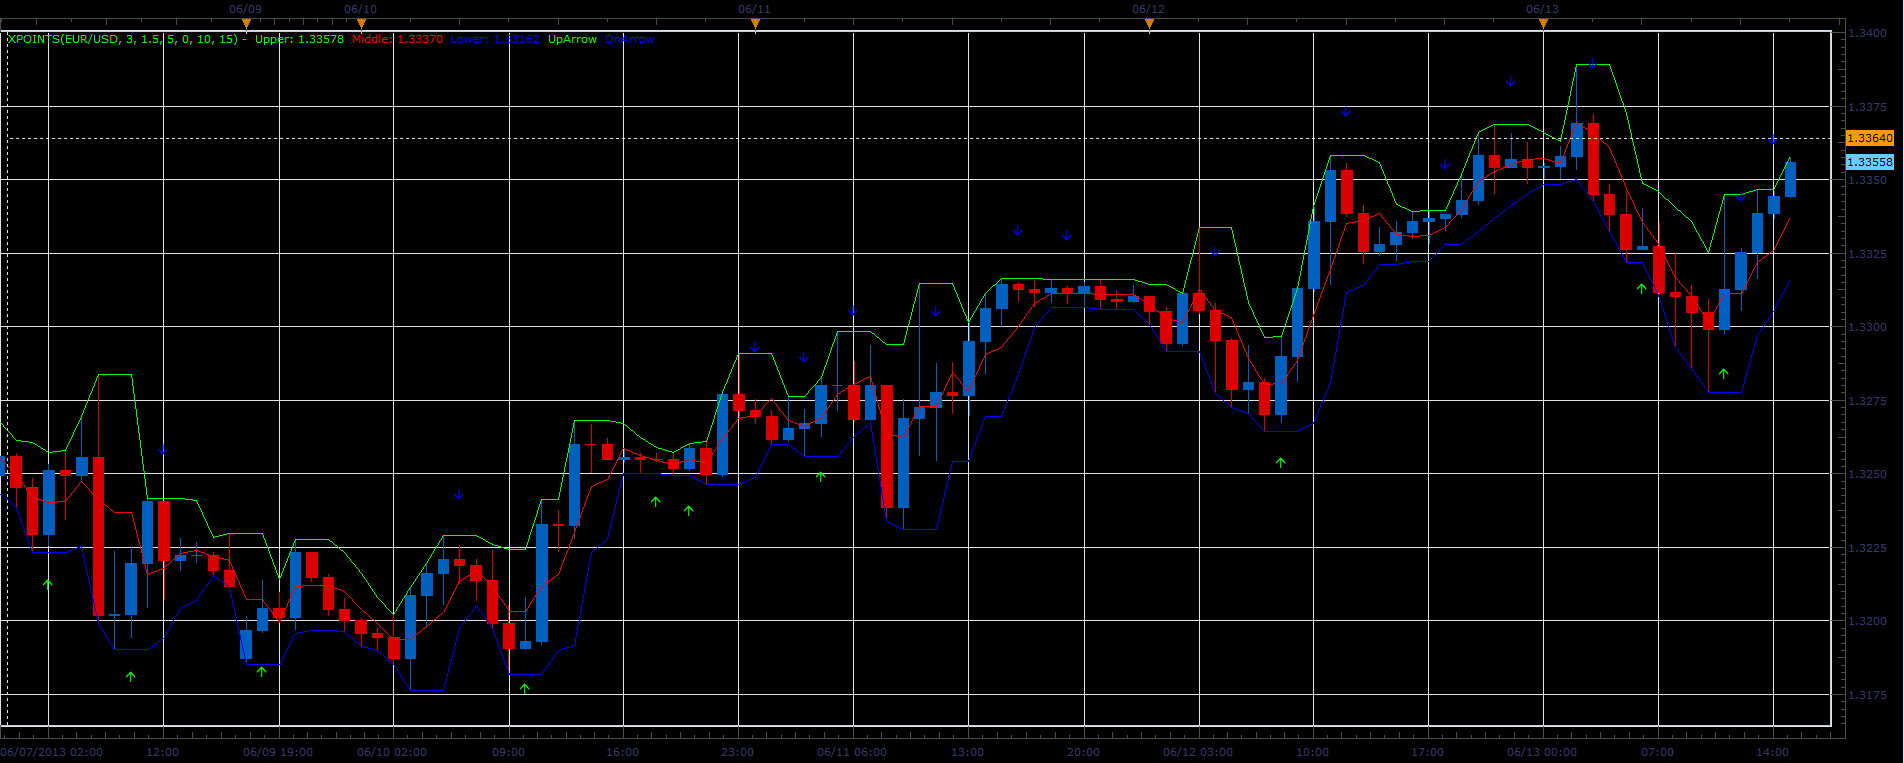Click the orange 1.33640 price tag
The width and height of the screenshot is (1904, 763).
tap(1869, 138)
